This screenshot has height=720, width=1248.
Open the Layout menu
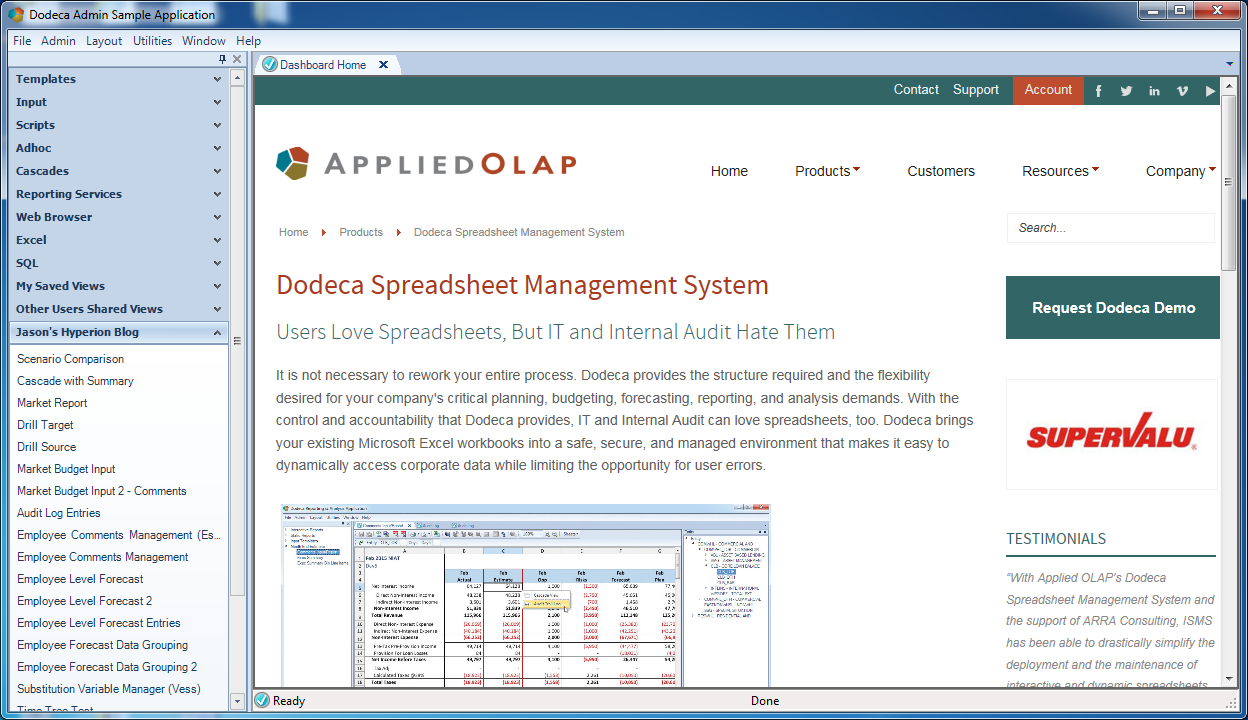pyautogui.click(x=104, y=41)
